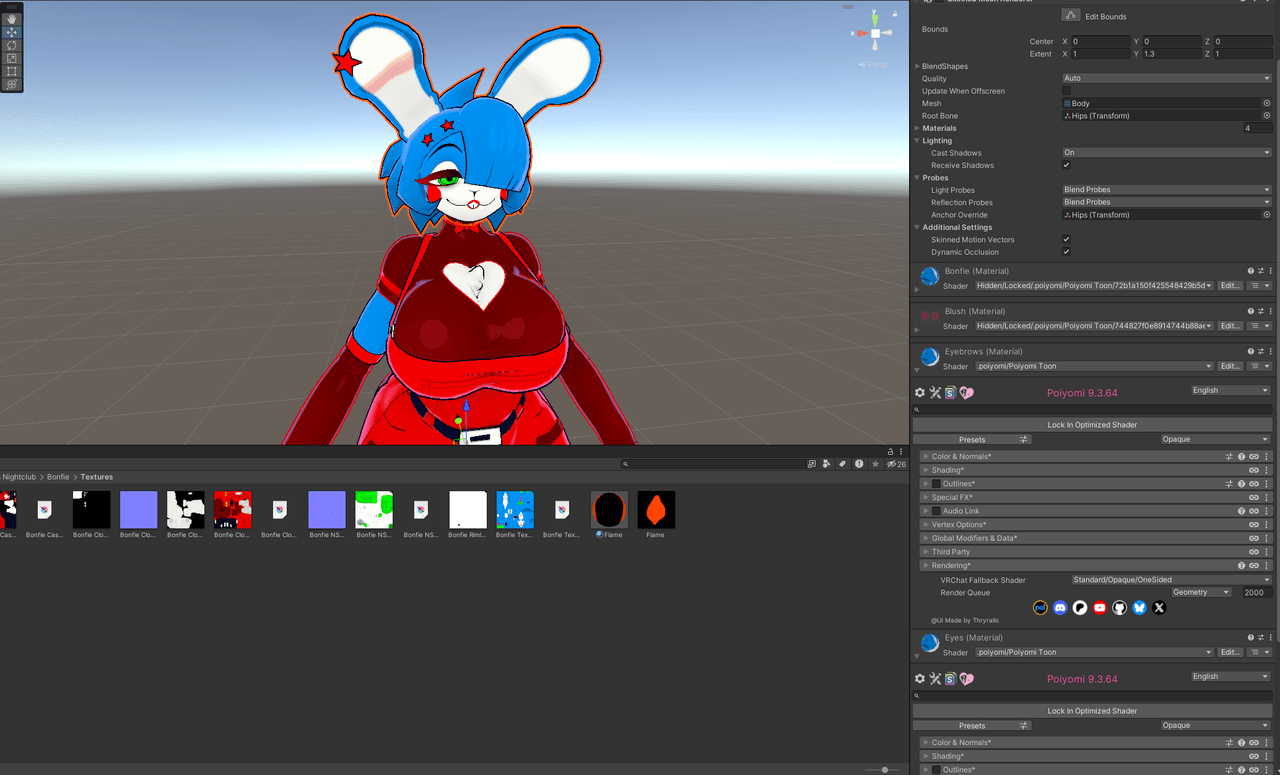
Task: Open the Quality dropdown
Action: (1167, 78)
